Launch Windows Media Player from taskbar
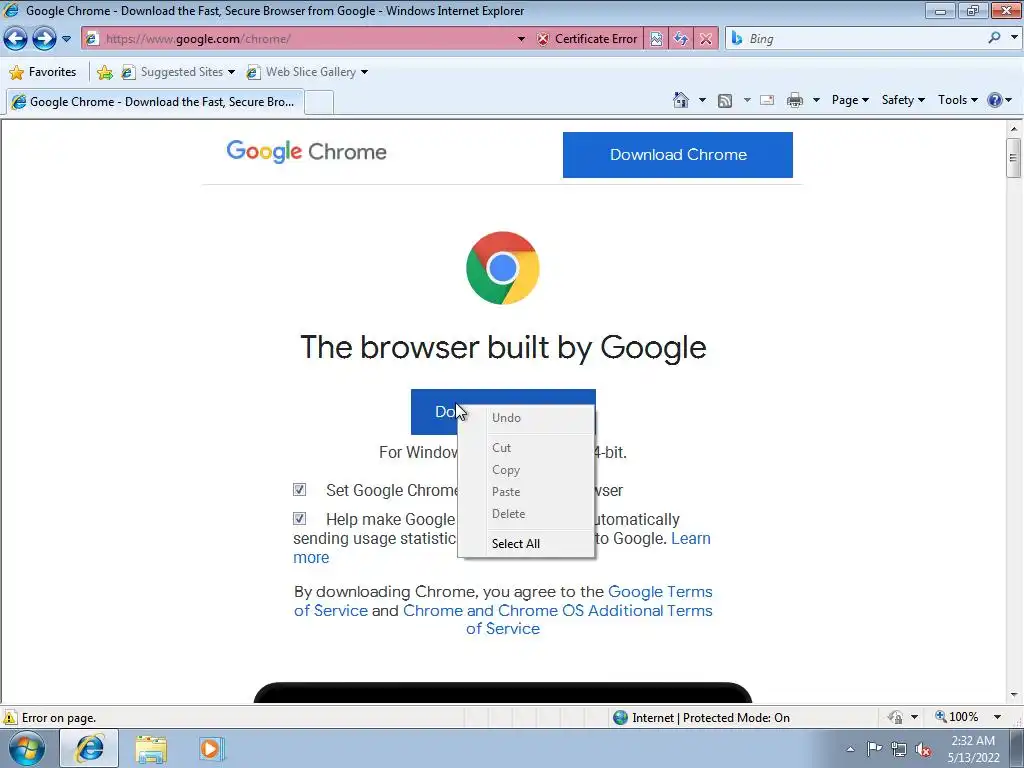 211,748
